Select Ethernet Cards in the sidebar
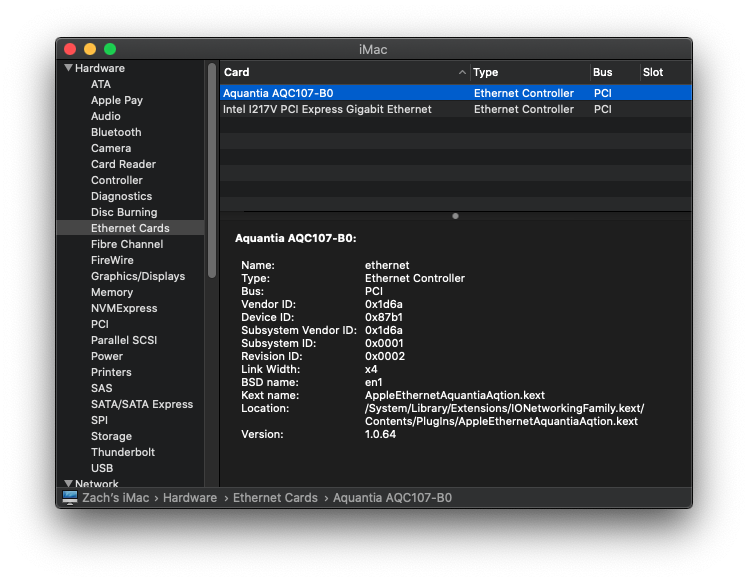The height and width of the screenshot is (582, 748). [x=130, y=228]
